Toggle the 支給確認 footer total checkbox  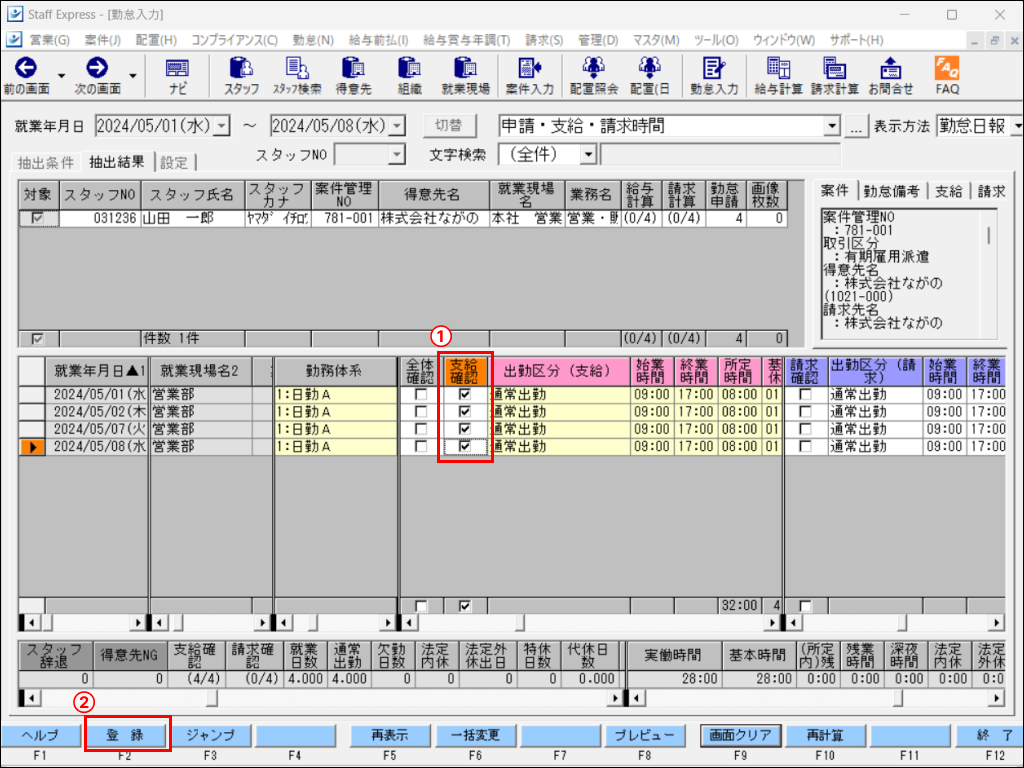(x=464, y=606)
